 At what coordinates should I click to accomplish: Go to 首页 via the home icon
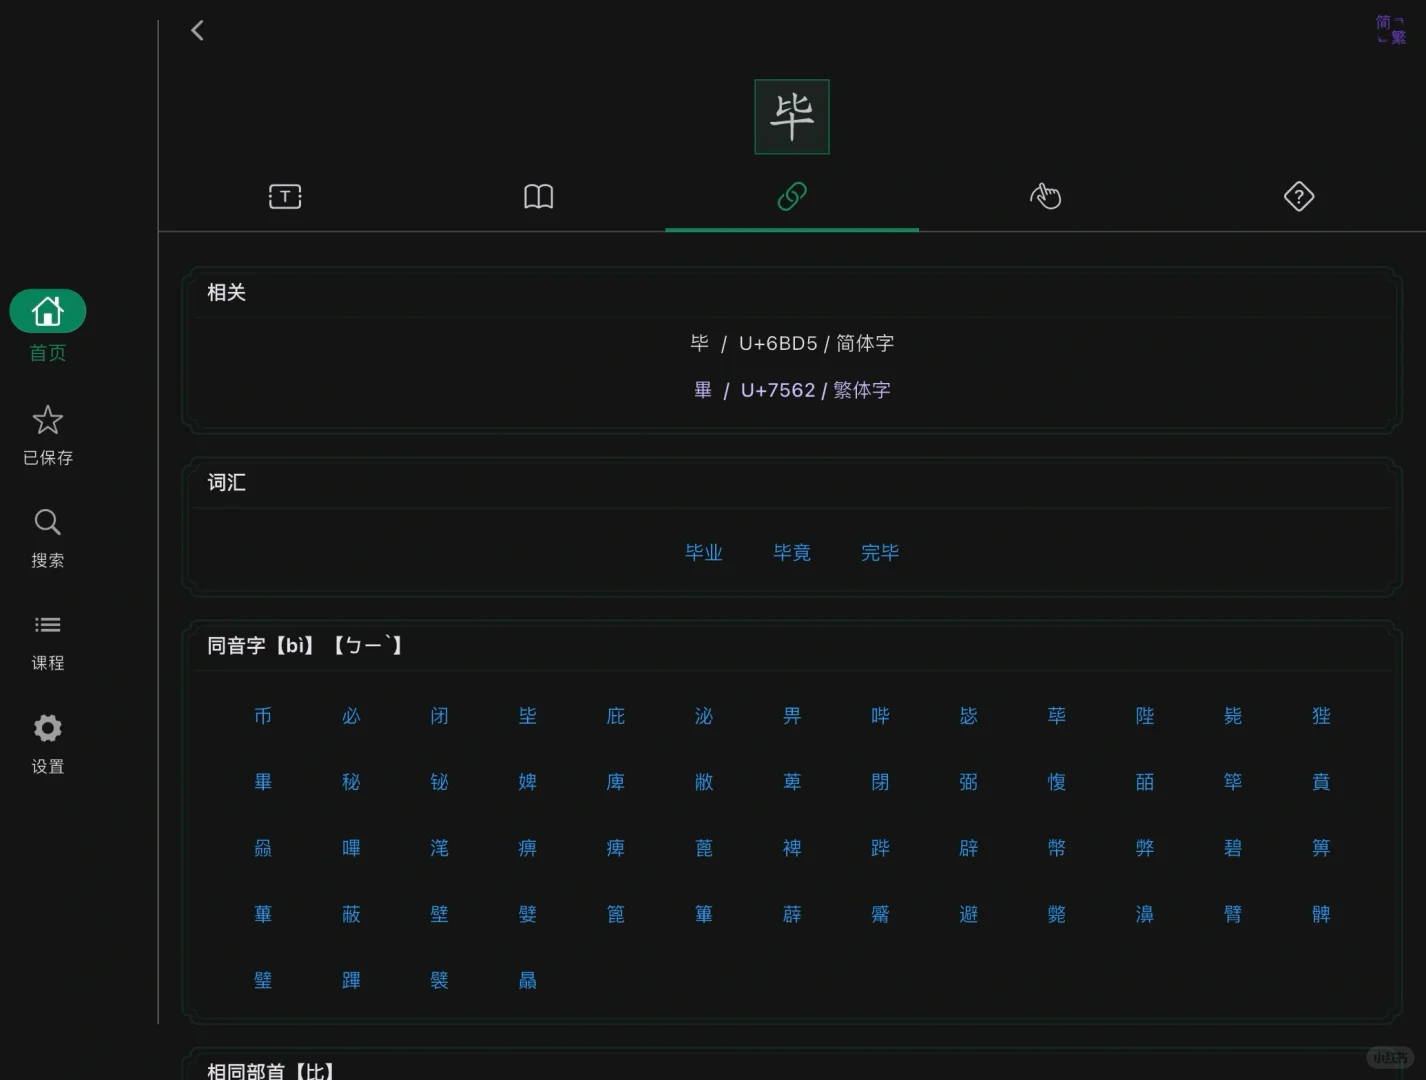coord(47,311)
